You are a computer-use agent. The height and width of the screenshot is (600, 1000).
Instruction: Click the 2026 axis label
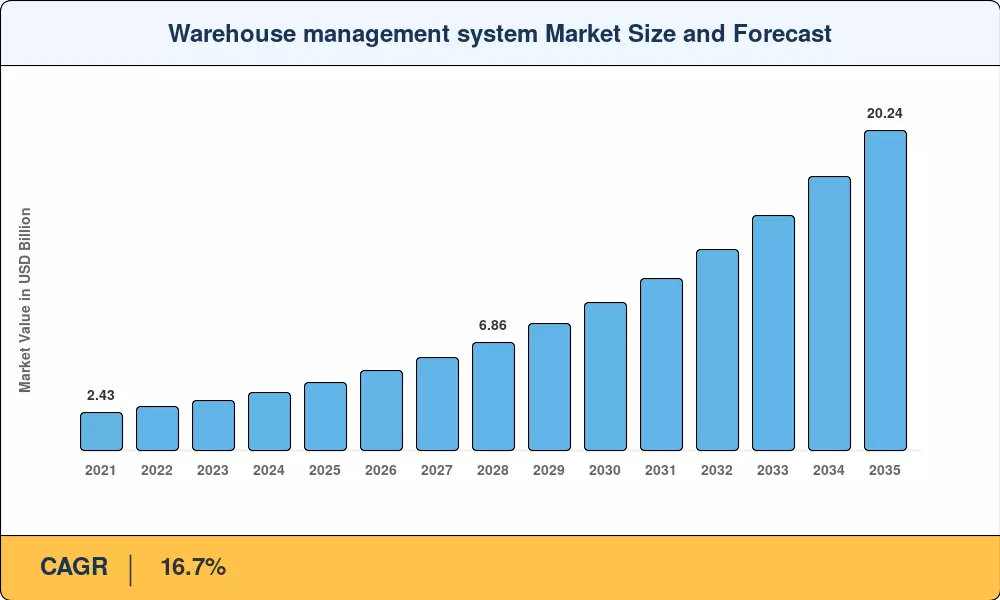[x=381, y=471]
